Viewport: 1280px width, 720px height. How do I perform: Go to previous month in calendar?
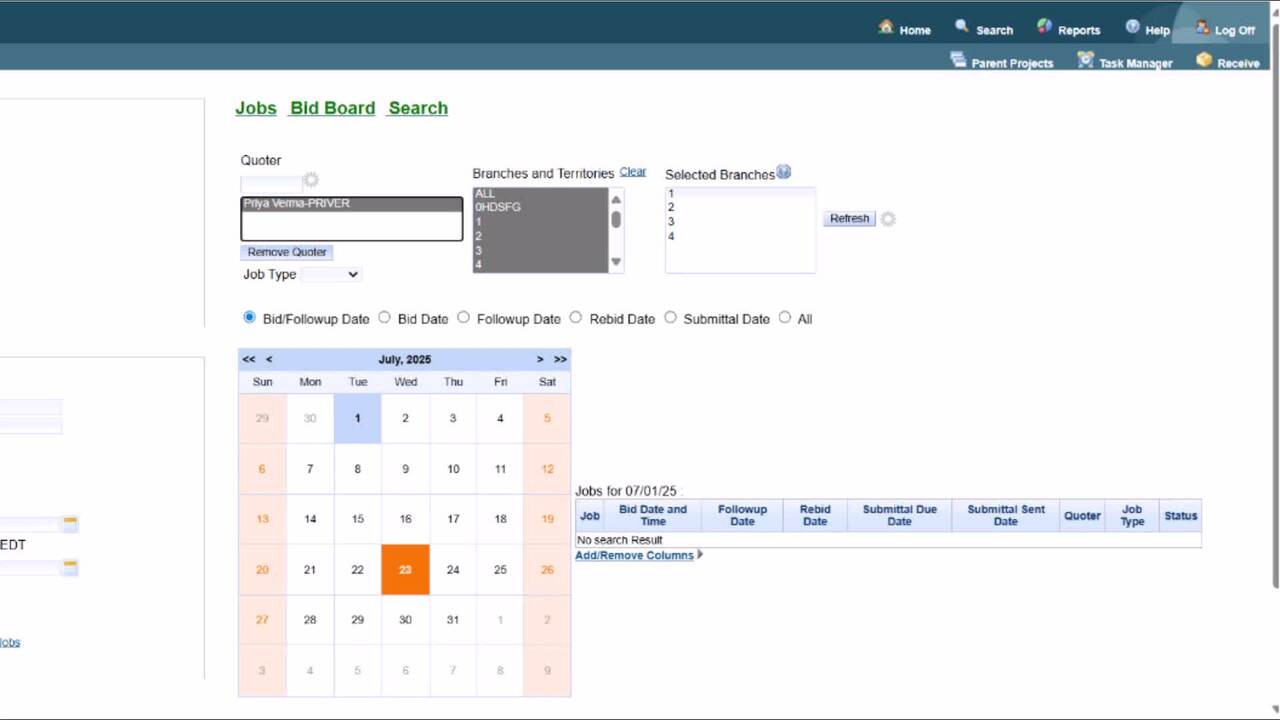[x=268, y=359]
